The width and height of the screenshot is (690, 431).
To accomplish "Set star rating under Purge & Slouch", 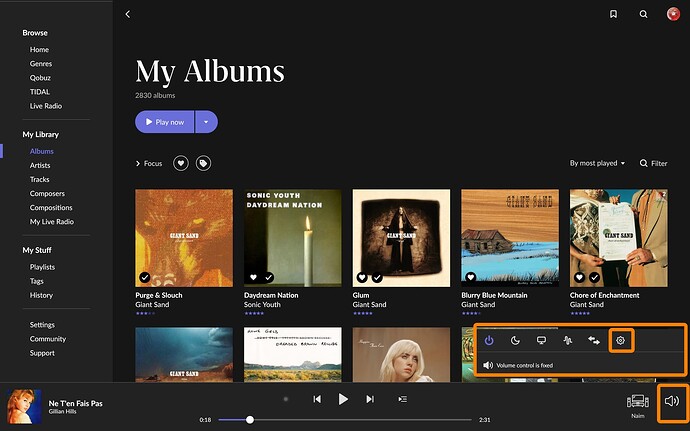I will coord(145,313).
